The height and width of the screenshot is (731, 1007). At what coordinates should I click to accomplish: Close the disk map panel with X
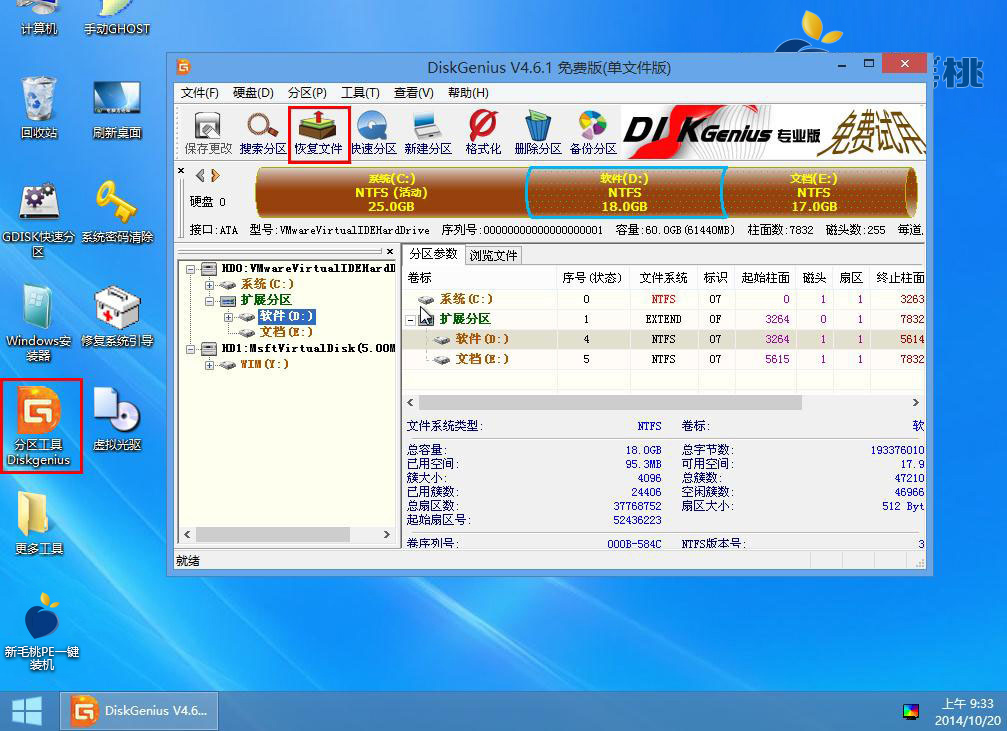click(x=181, y=171)
